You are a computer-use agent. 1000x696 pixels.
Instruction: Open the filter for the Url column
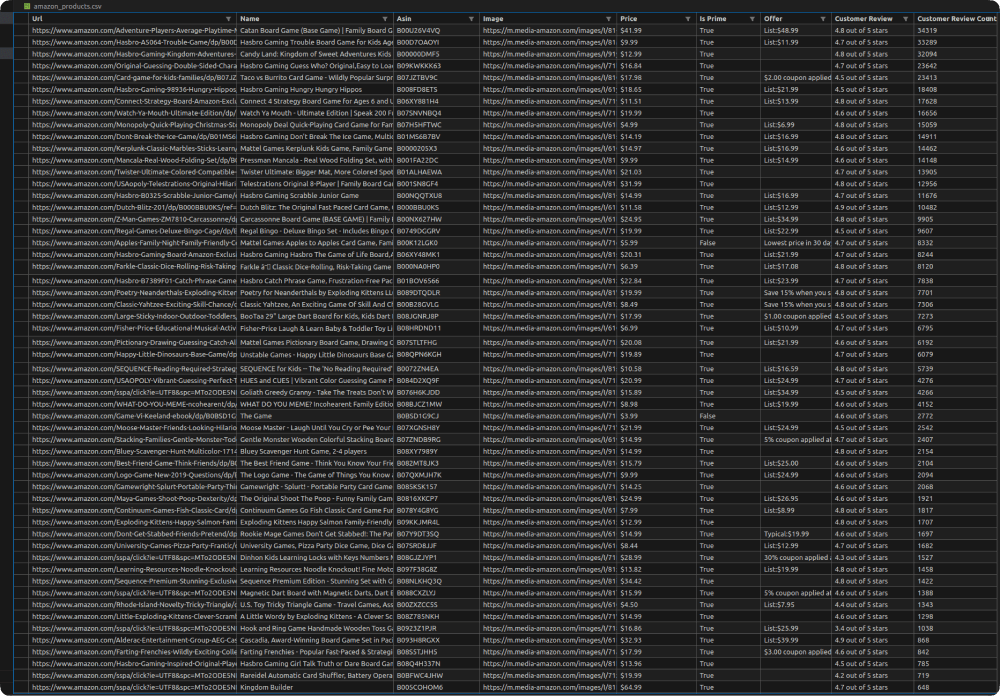point(227,18)
